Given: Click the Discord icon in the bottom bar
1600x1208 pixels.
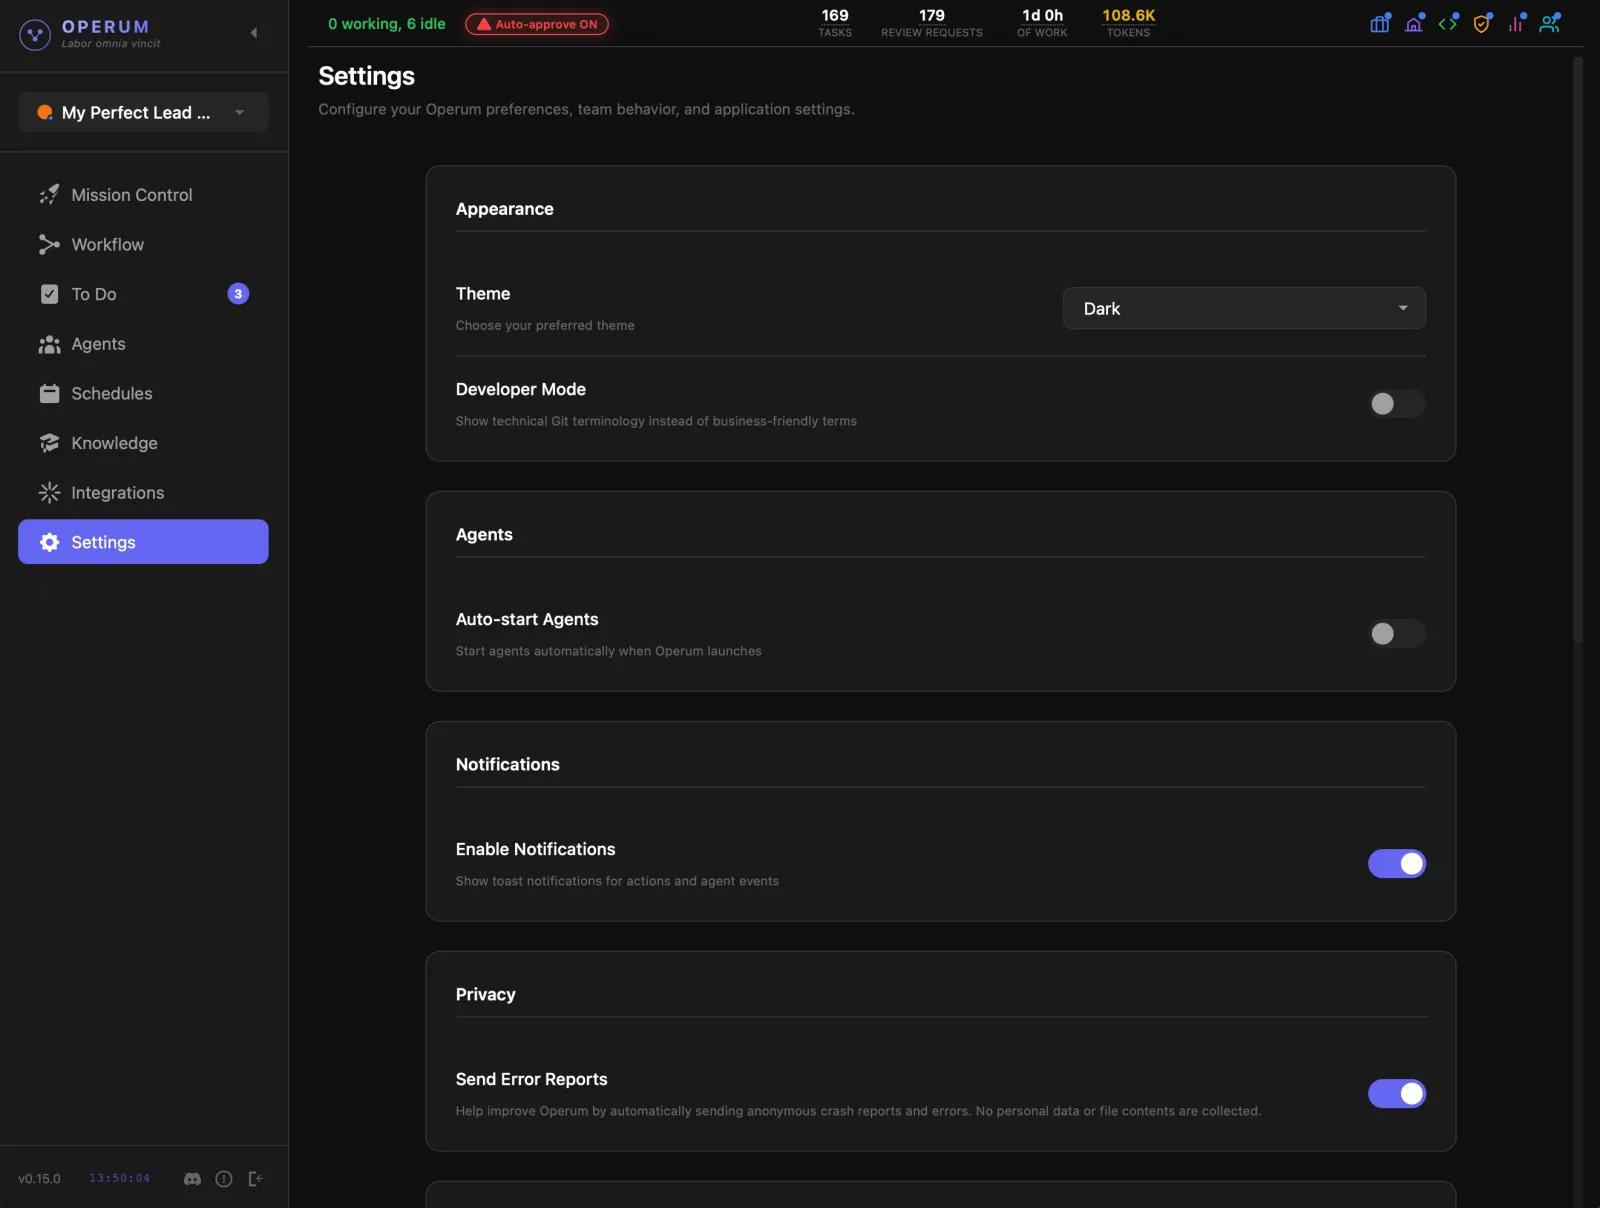Looking at the screenshot, I should 190,1178.
